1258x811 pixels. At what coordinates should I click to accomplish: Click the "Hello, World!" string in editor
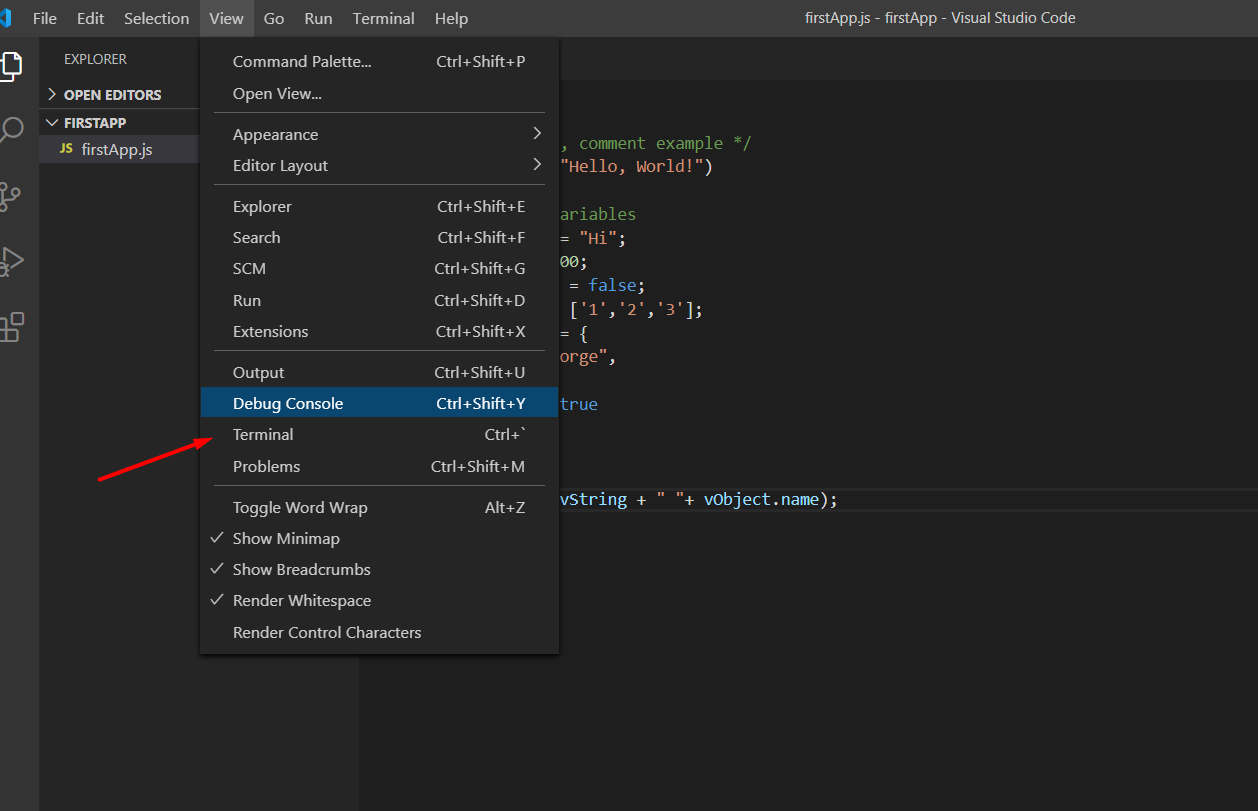pos(636,166)
